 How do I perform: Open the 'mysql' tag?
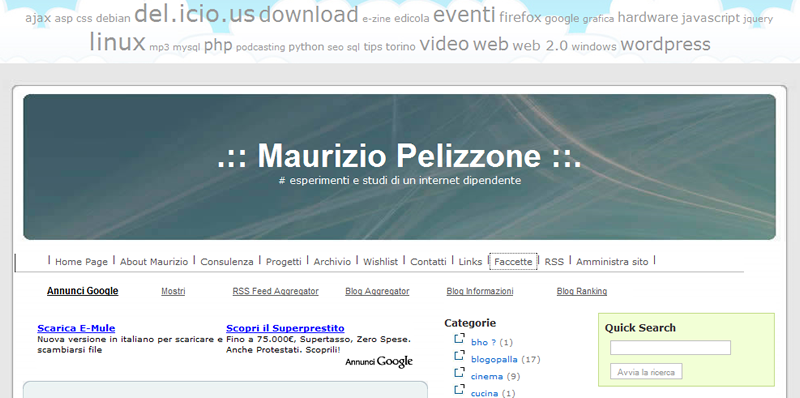(x=186, y=47)
